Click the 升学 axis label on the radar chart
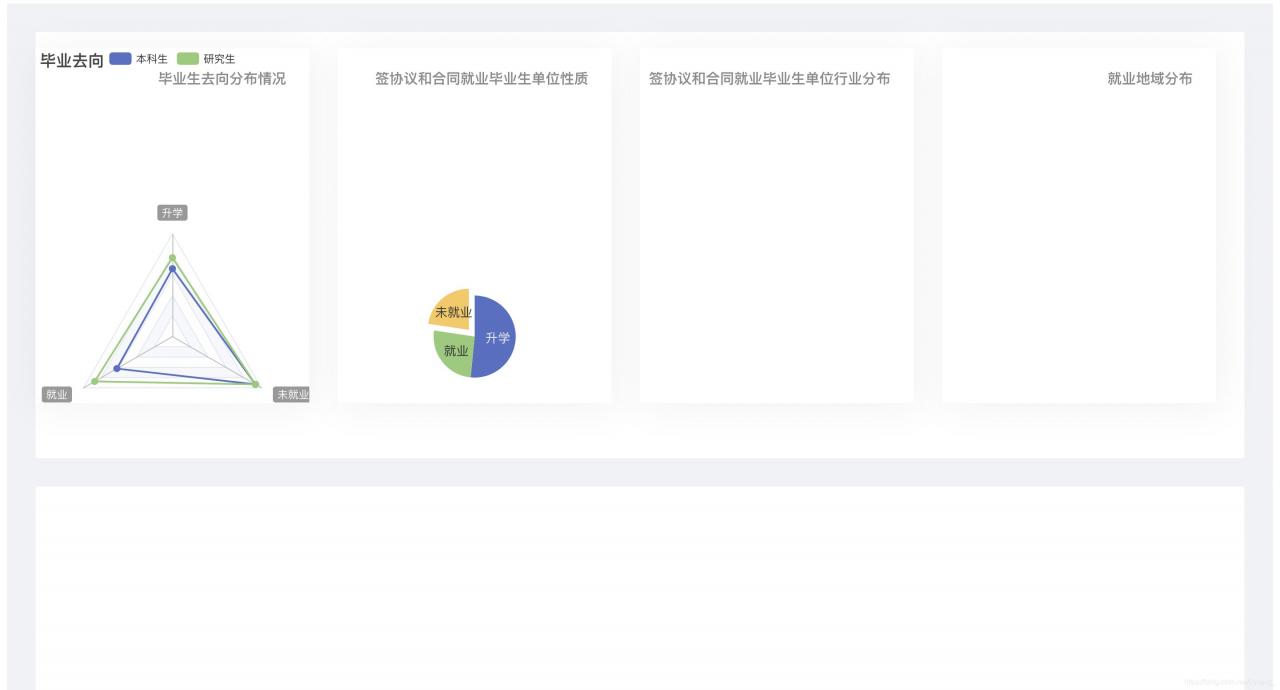The image size is (1280, 690). tap(172, 211)
